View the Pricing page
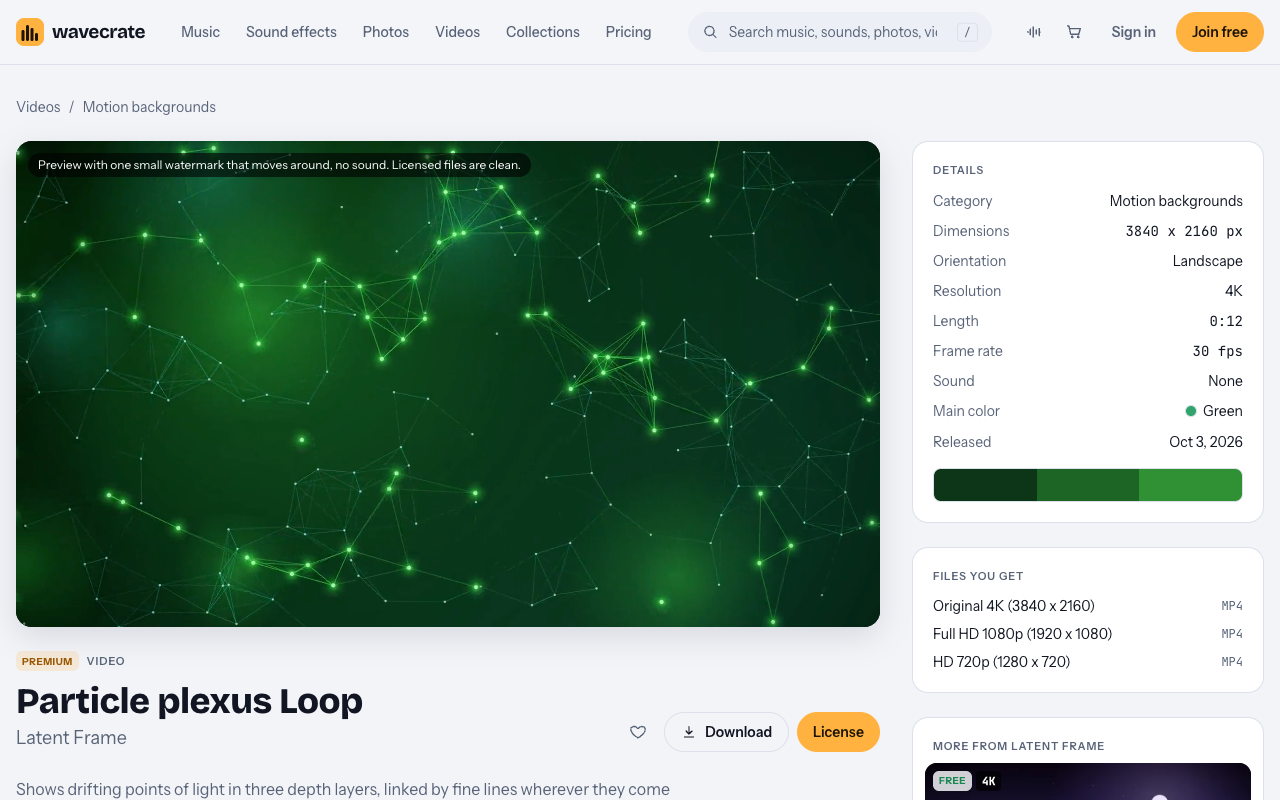Screen dimensions: 1280x800 pos(628,32)
